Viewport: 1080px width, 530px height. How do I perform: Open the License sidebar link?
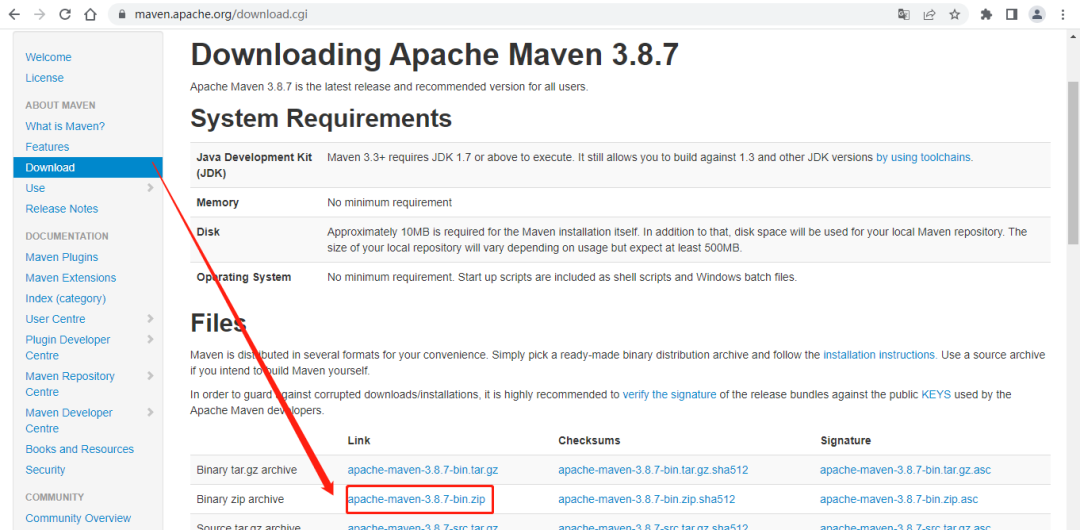[x=44, y=78]
